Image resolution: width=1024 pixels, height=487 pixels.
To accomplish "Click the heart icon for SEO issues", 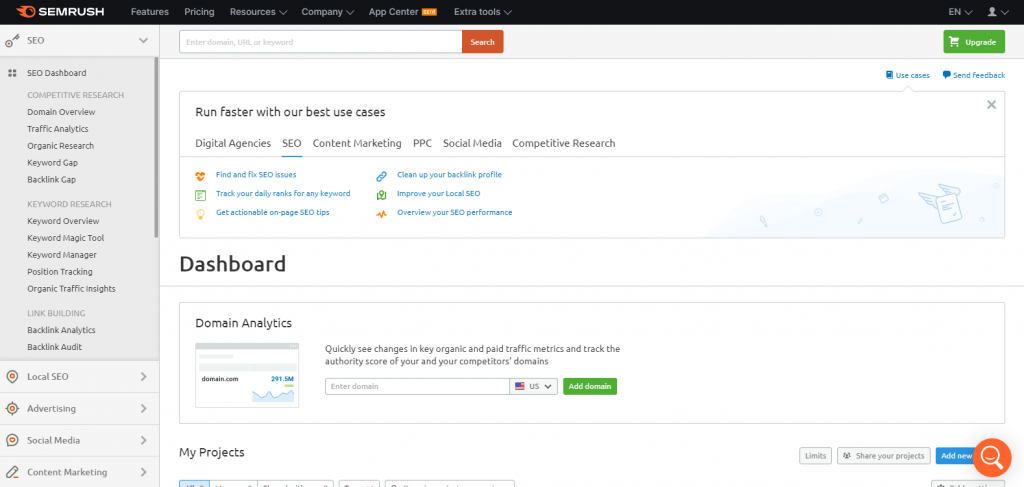I will (200, 176).
